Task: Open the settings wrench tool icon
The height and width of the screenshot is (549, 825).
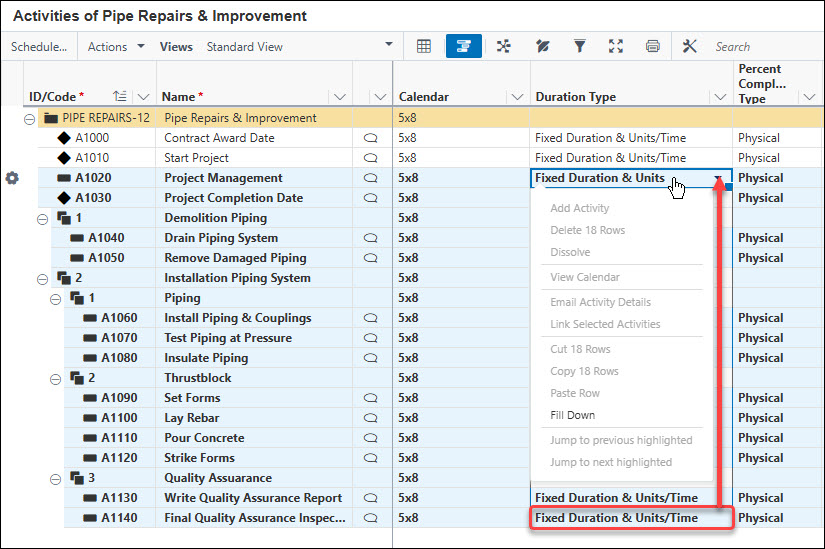Action: click(x=689, y=46)
